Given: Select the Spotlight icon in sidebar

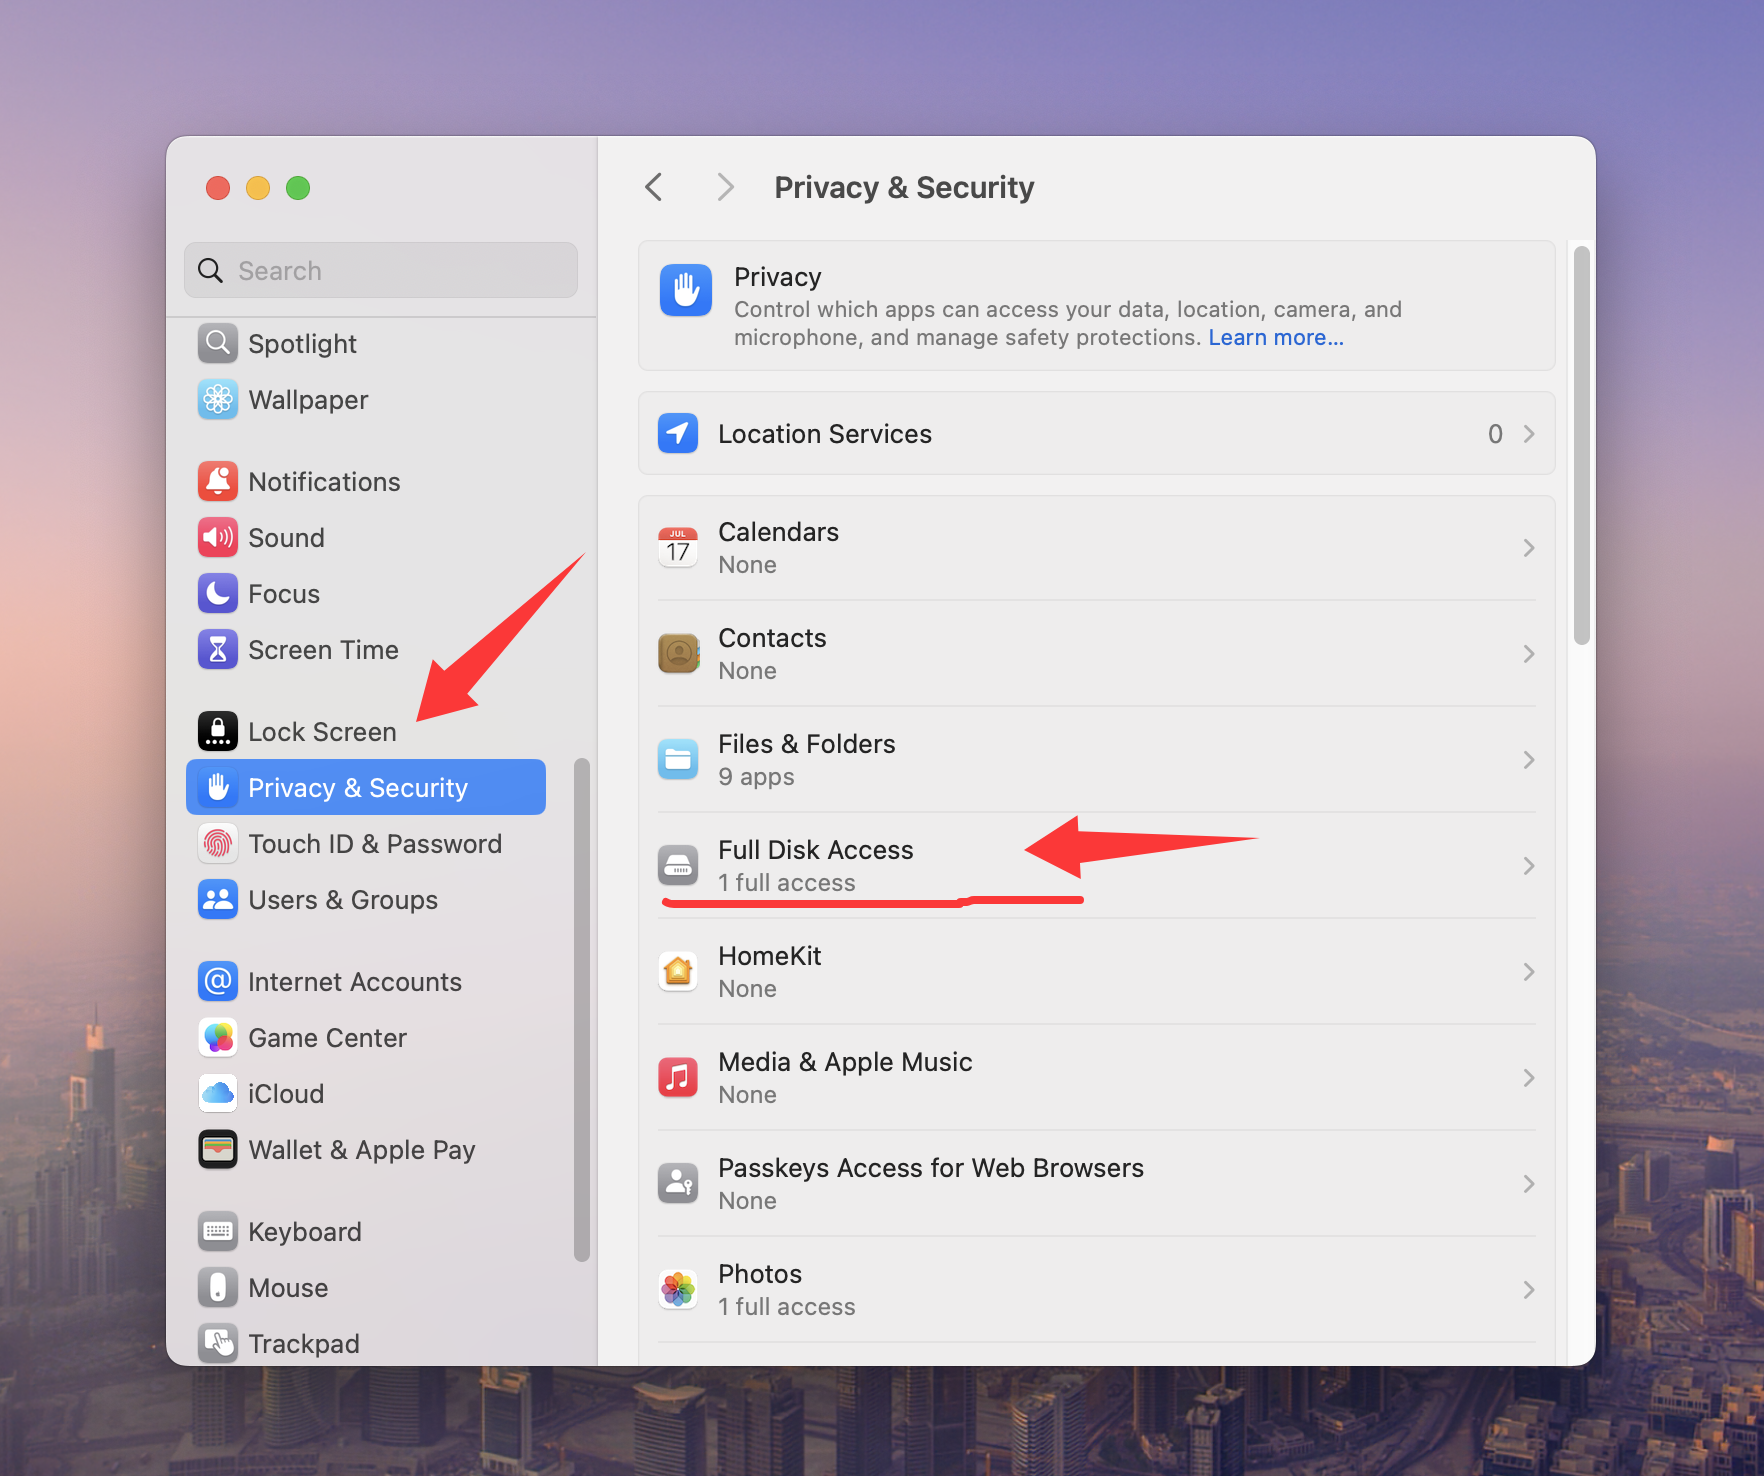Looking at the screenshot, I should 217,343.
